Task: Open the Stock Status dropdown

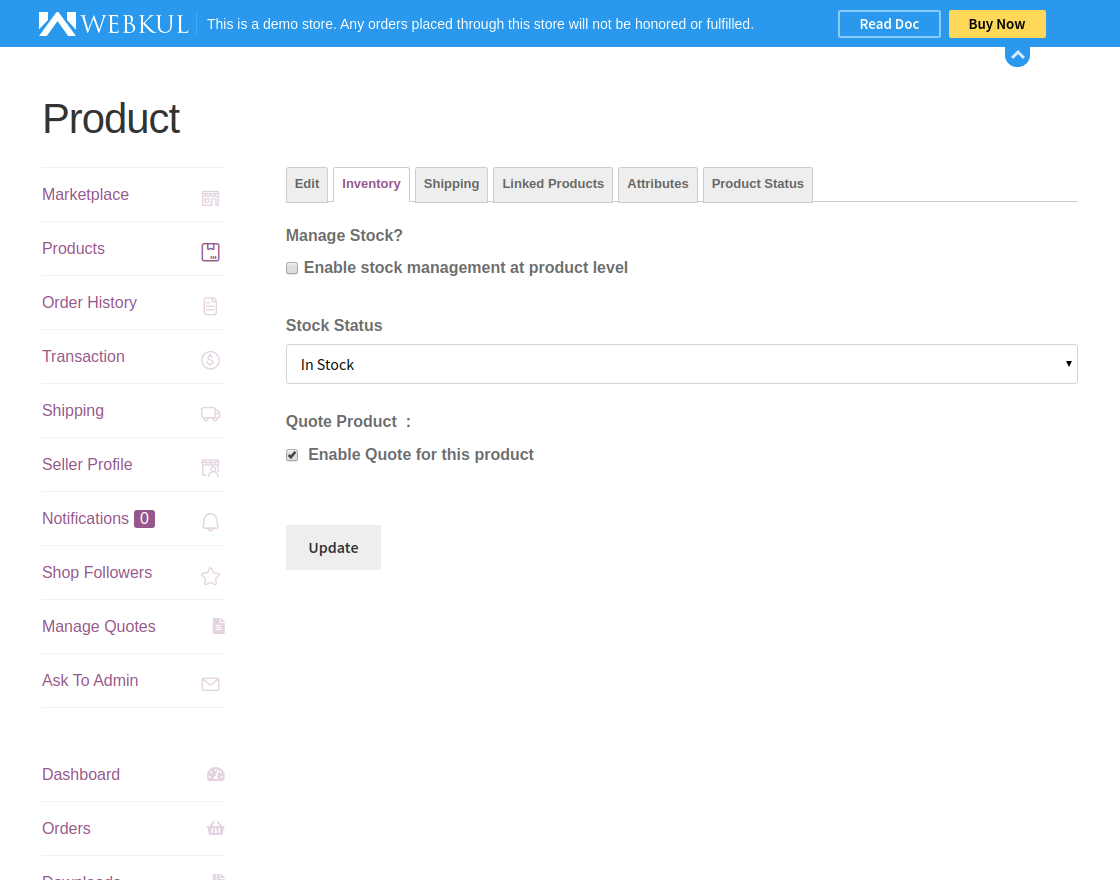Action: coord(681,364)
